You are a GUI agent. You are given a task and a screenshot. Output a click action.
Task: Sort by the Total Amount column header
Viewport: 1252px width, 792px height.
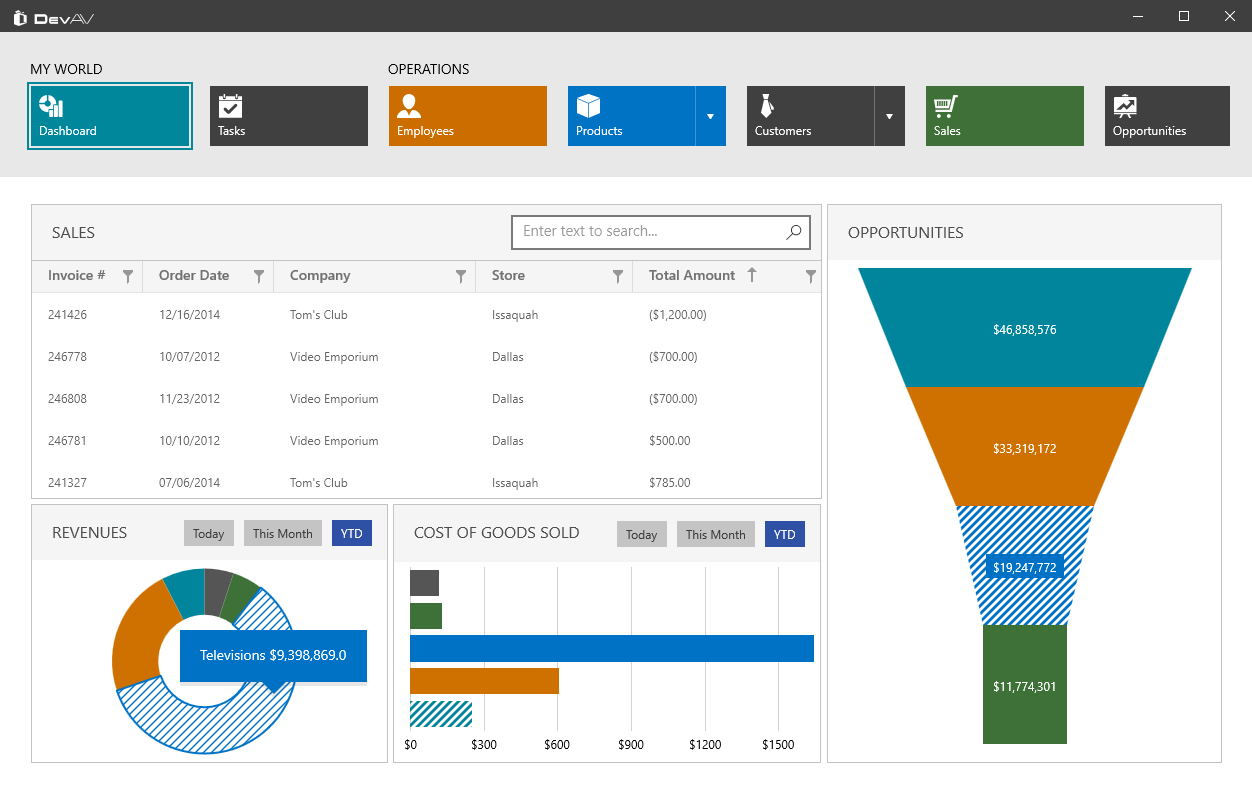692,276
